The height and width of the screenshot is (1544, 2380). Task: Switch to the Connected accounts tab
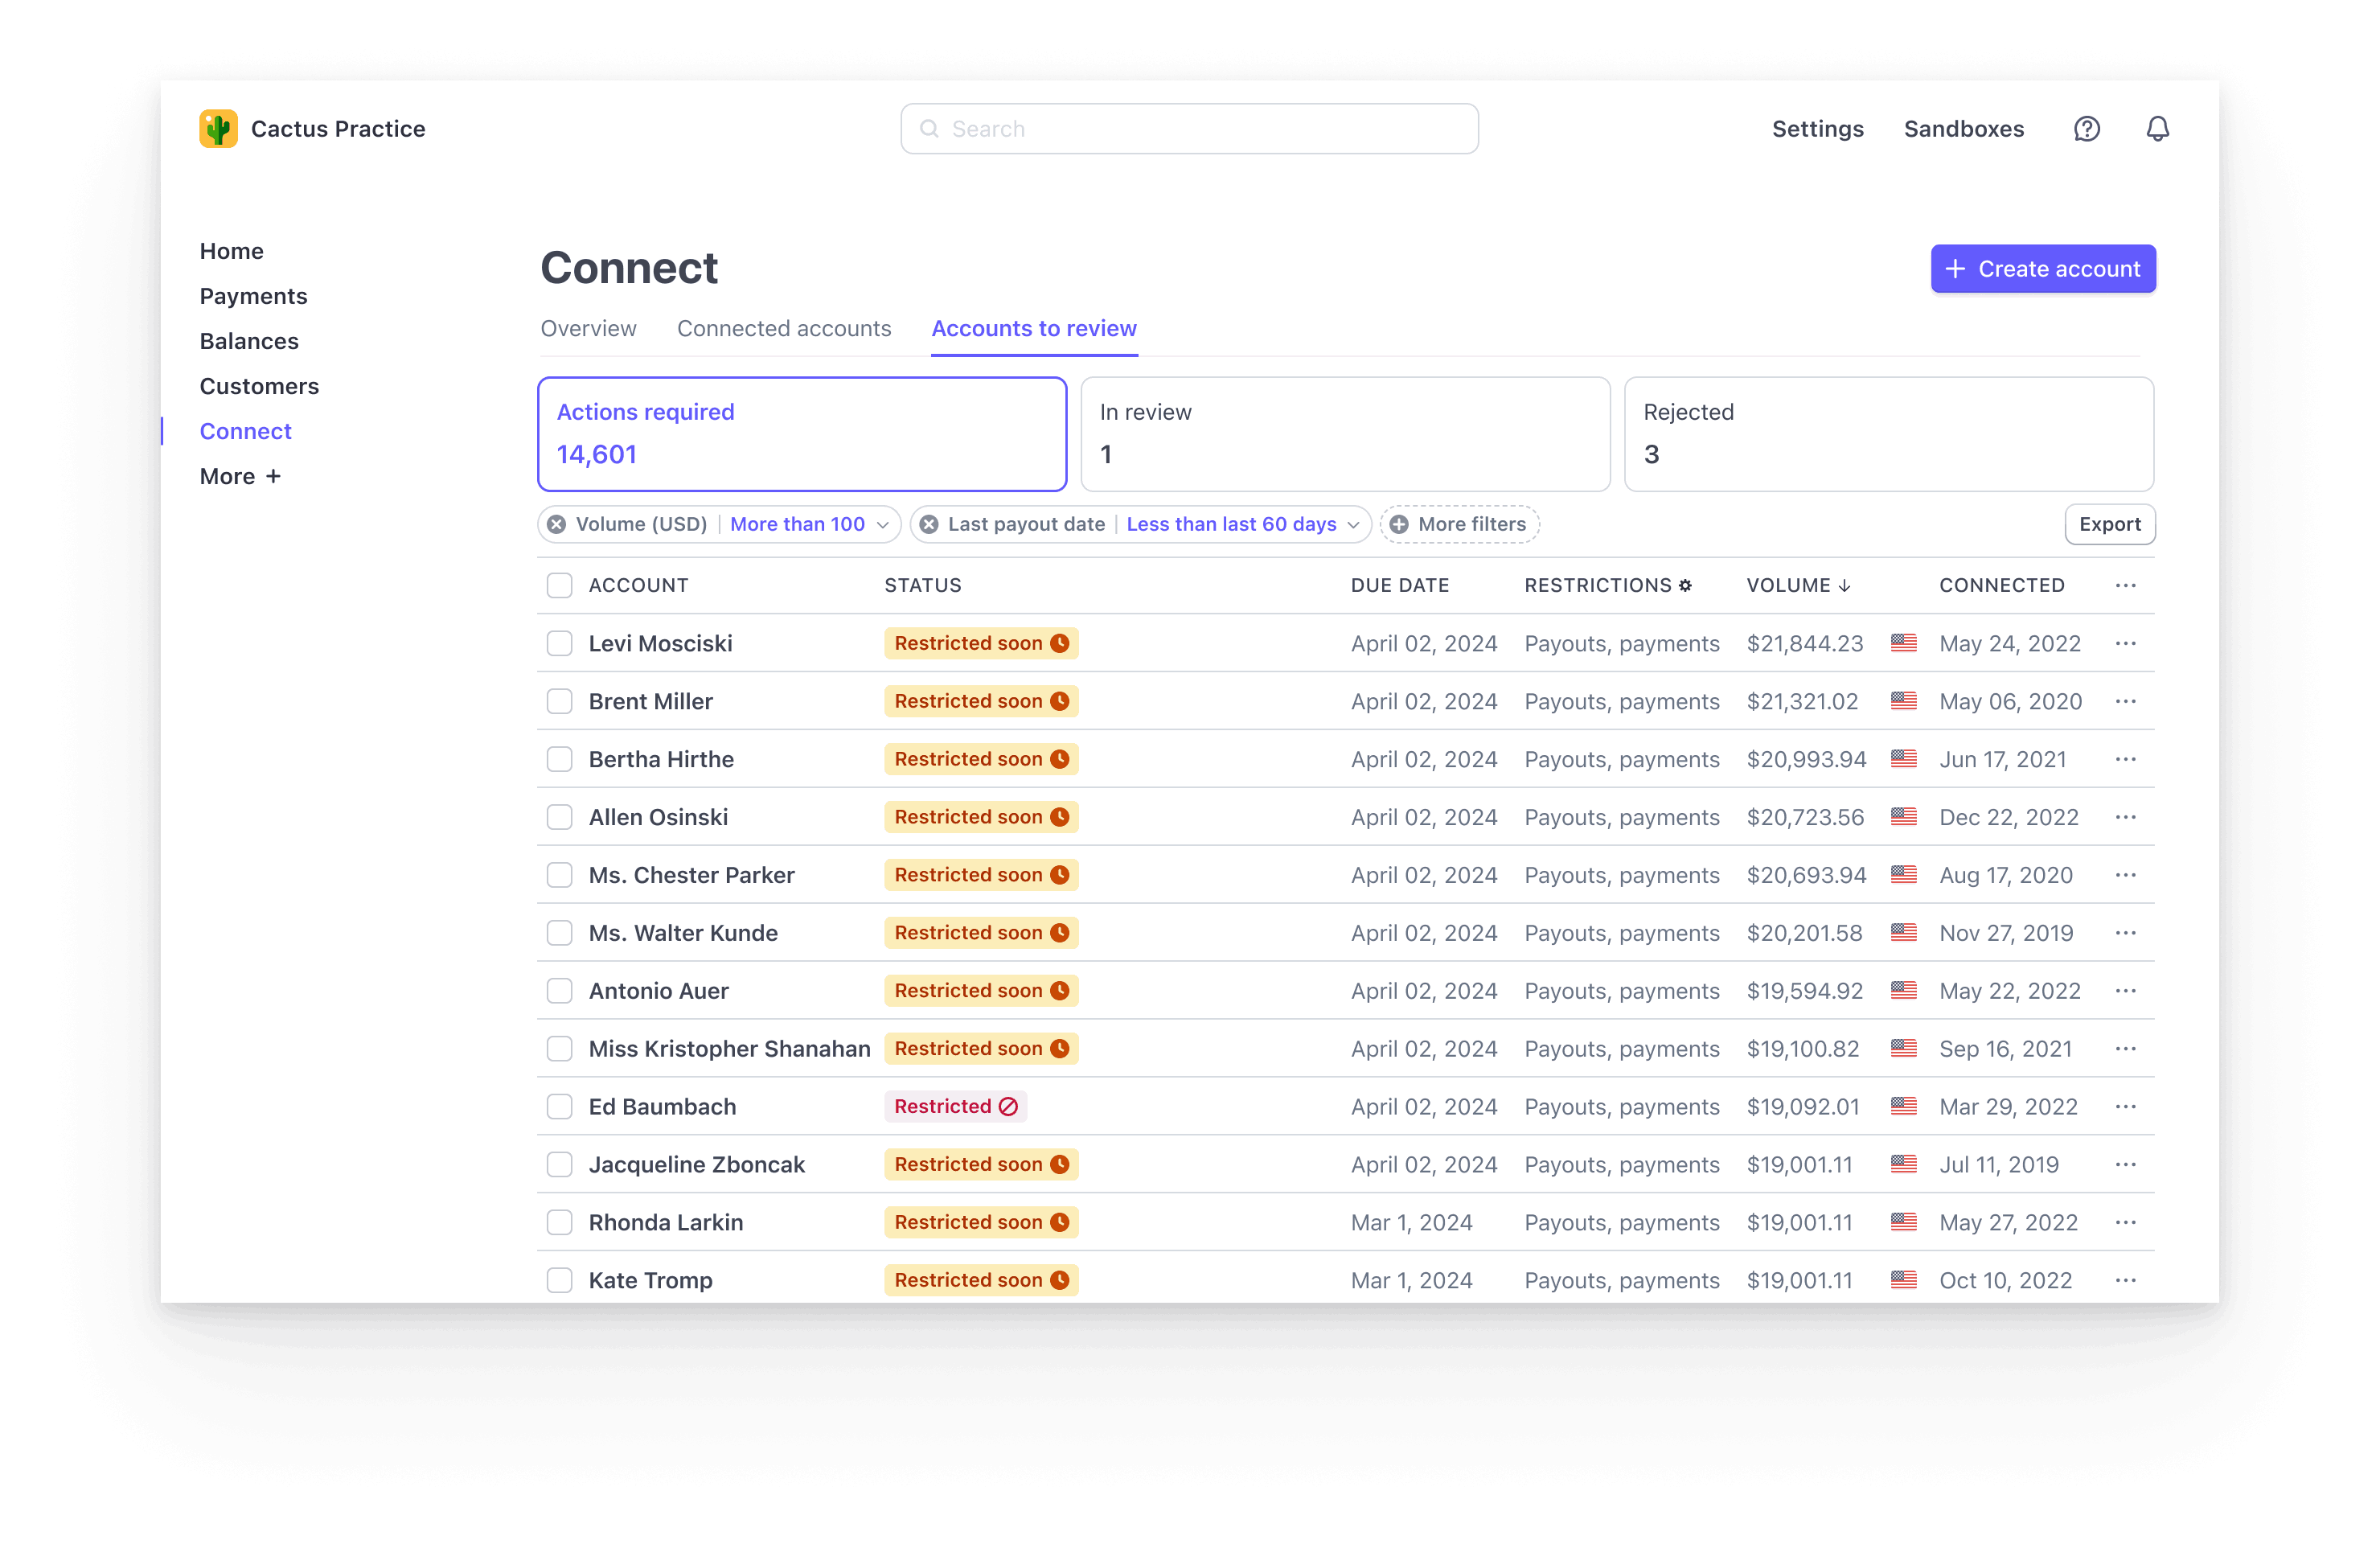coord(784,328)
